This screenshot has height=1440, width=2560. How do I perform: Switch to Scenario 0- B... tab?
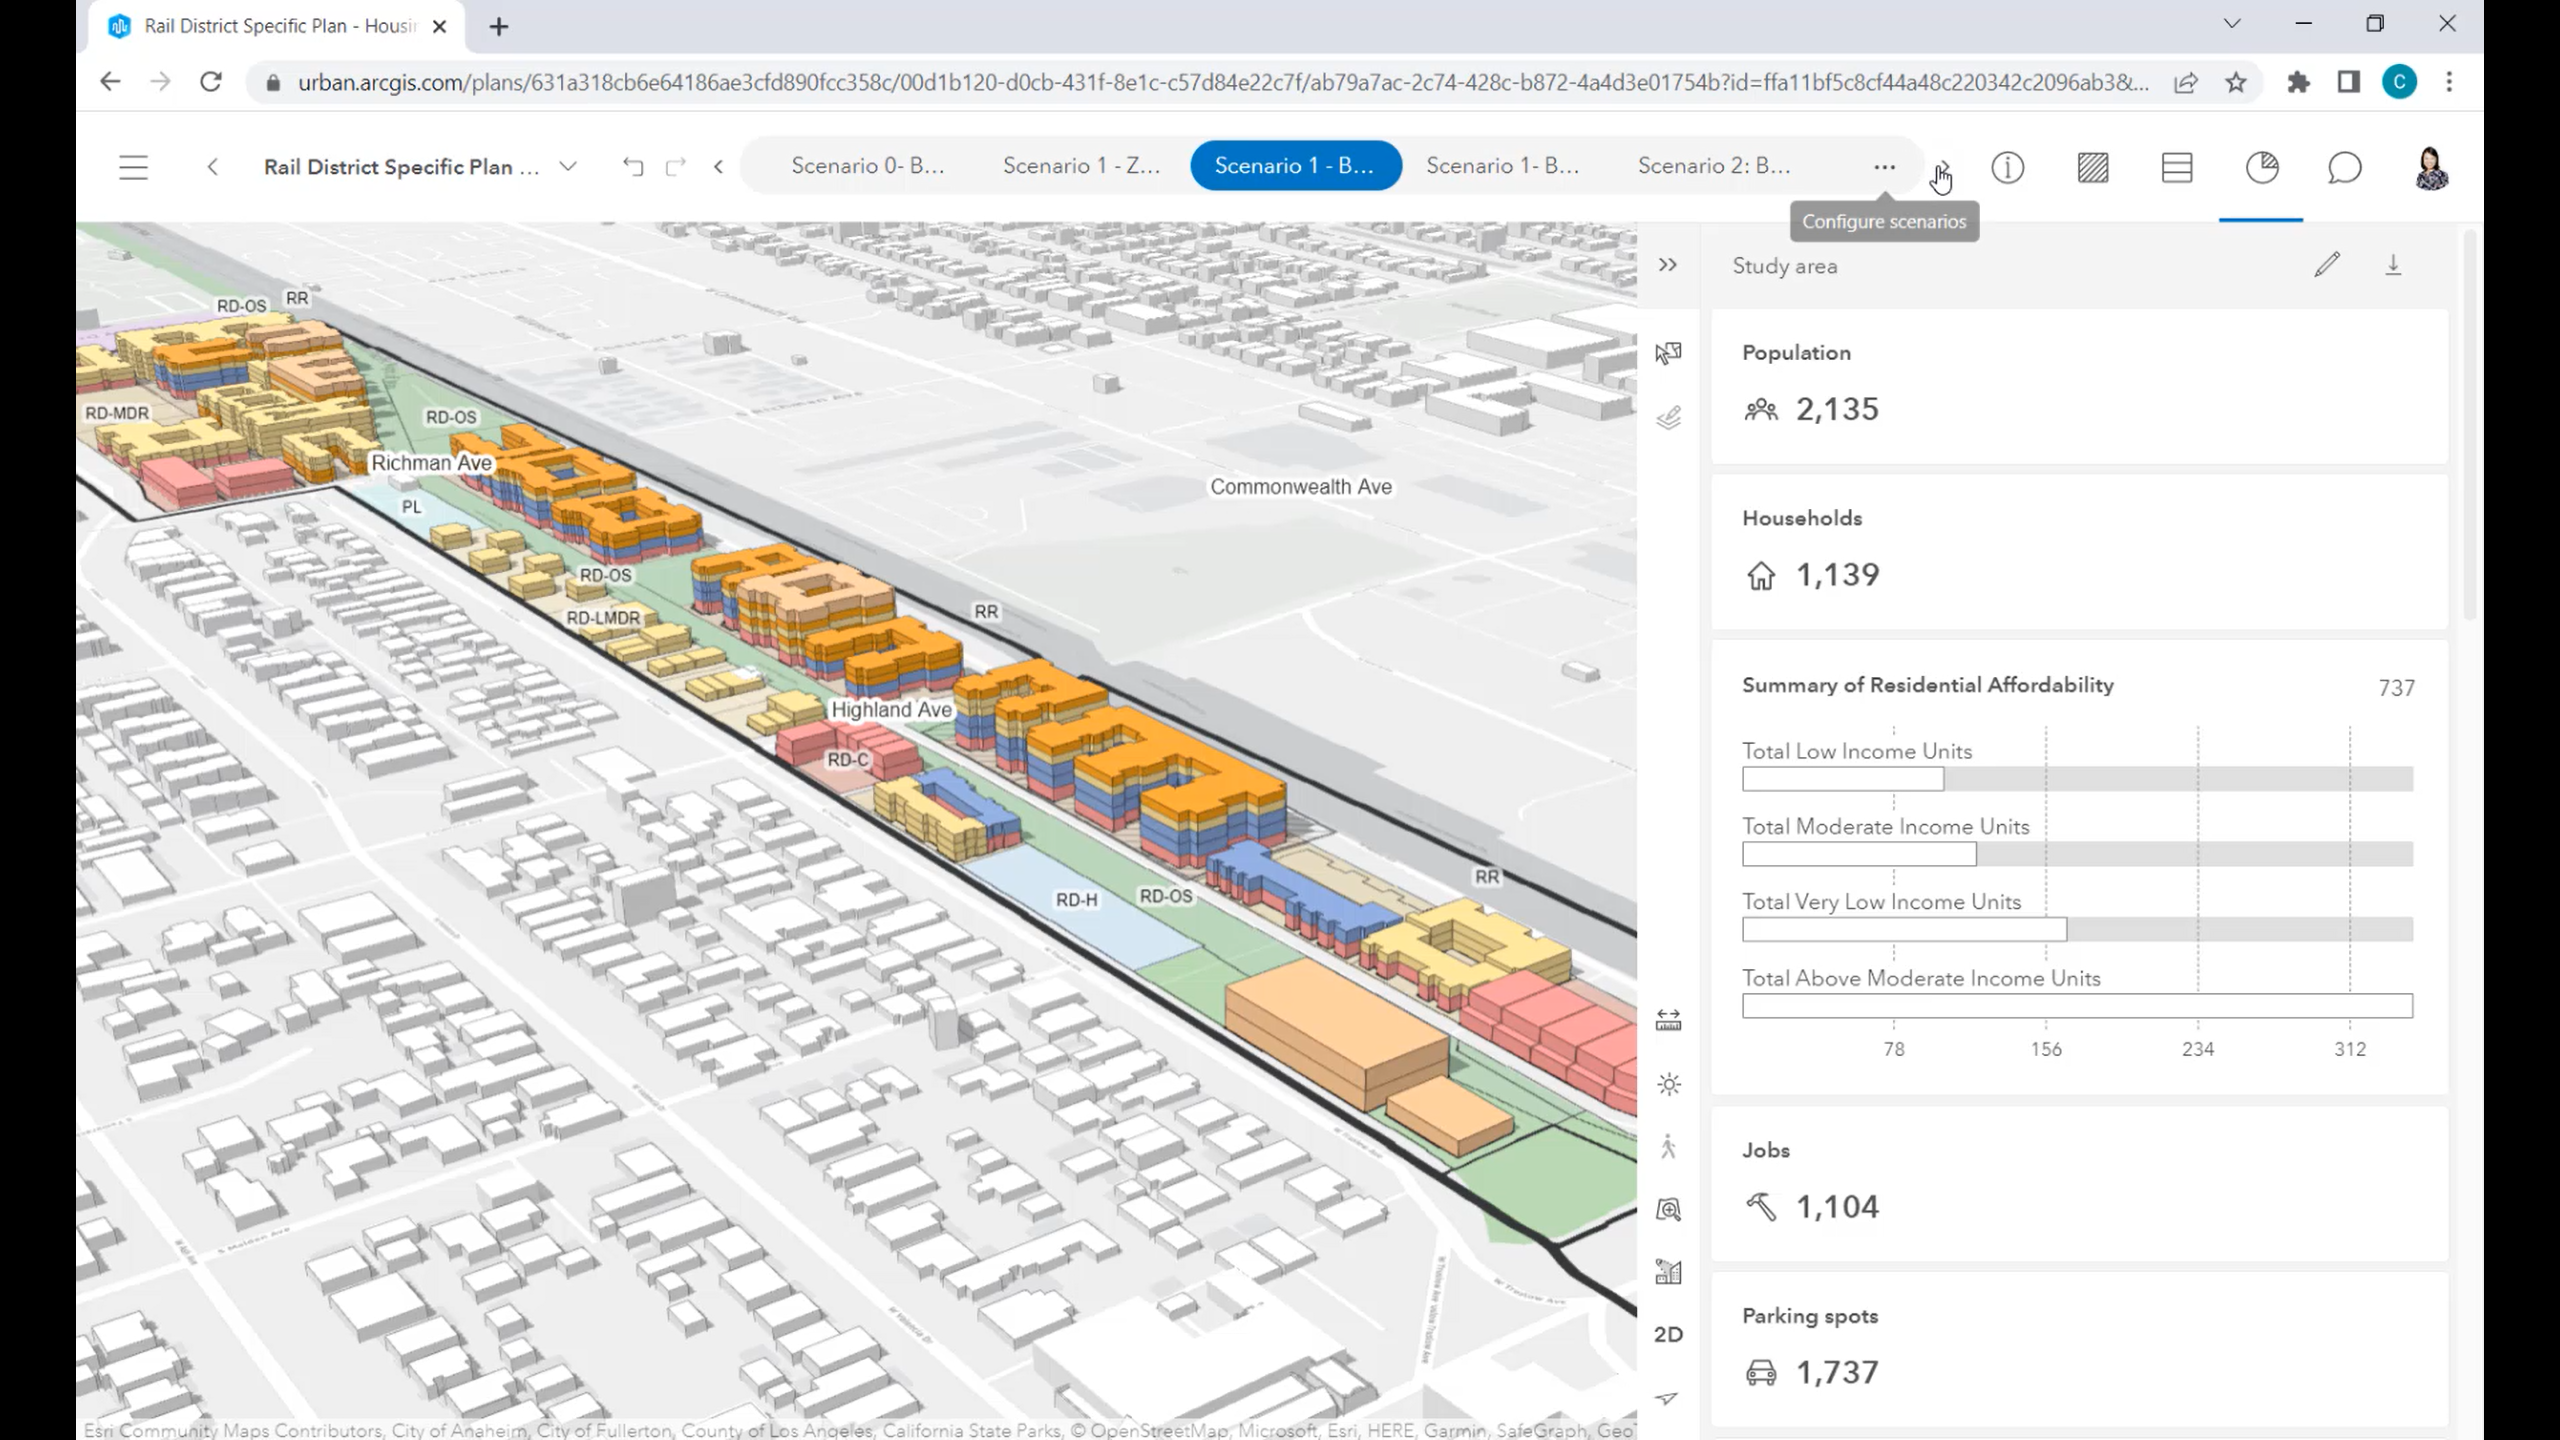(867, 166)
